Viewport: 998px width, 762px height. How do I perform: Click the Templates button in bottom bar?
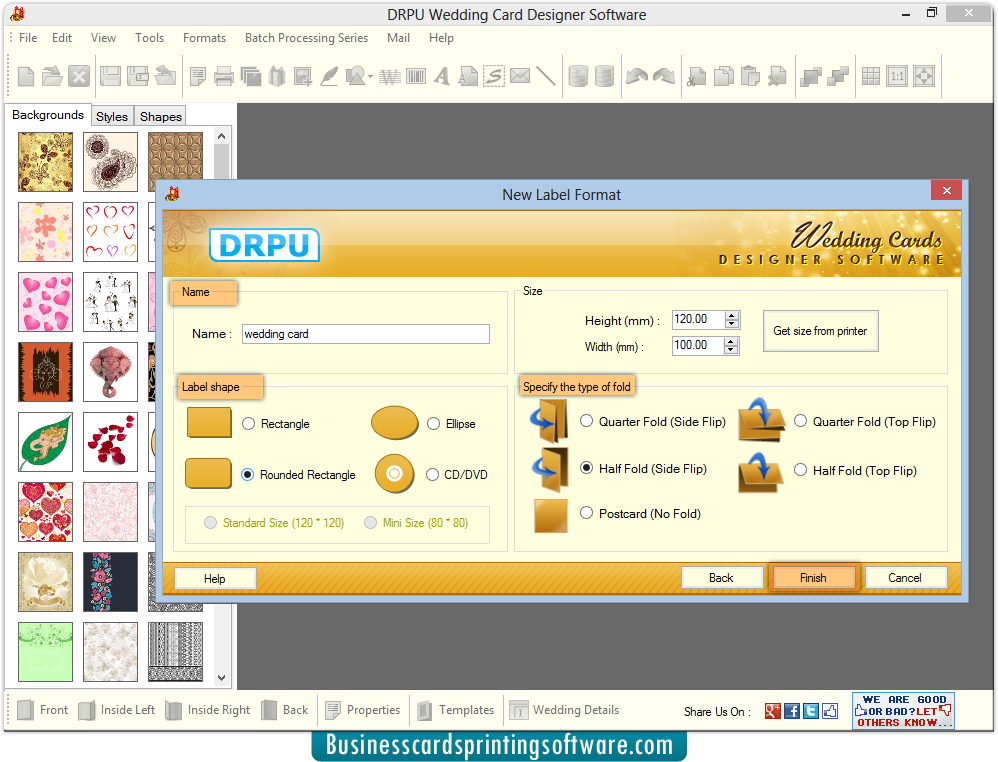pyautogui.click(x=456, y=710)
